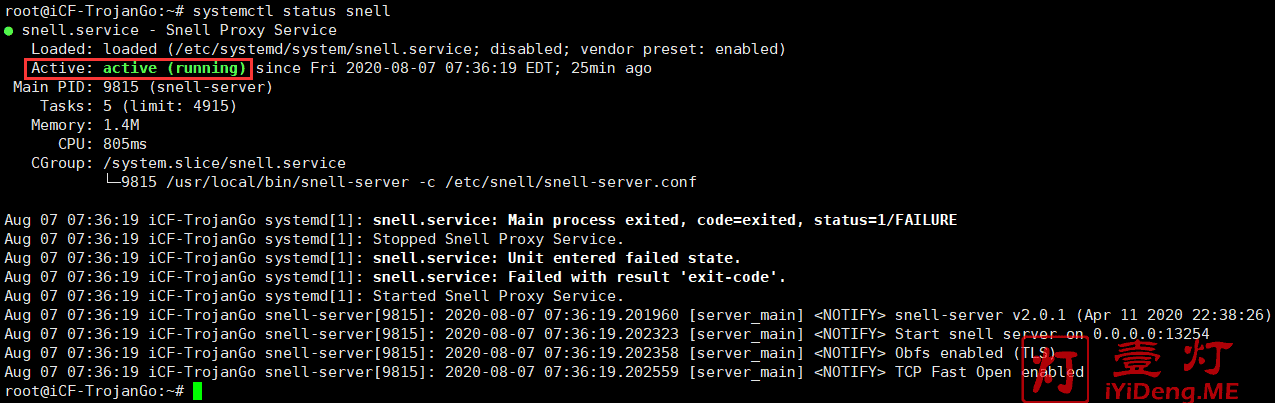Click the green terminal cursor block
The image size is (1275, 403).
197,391
